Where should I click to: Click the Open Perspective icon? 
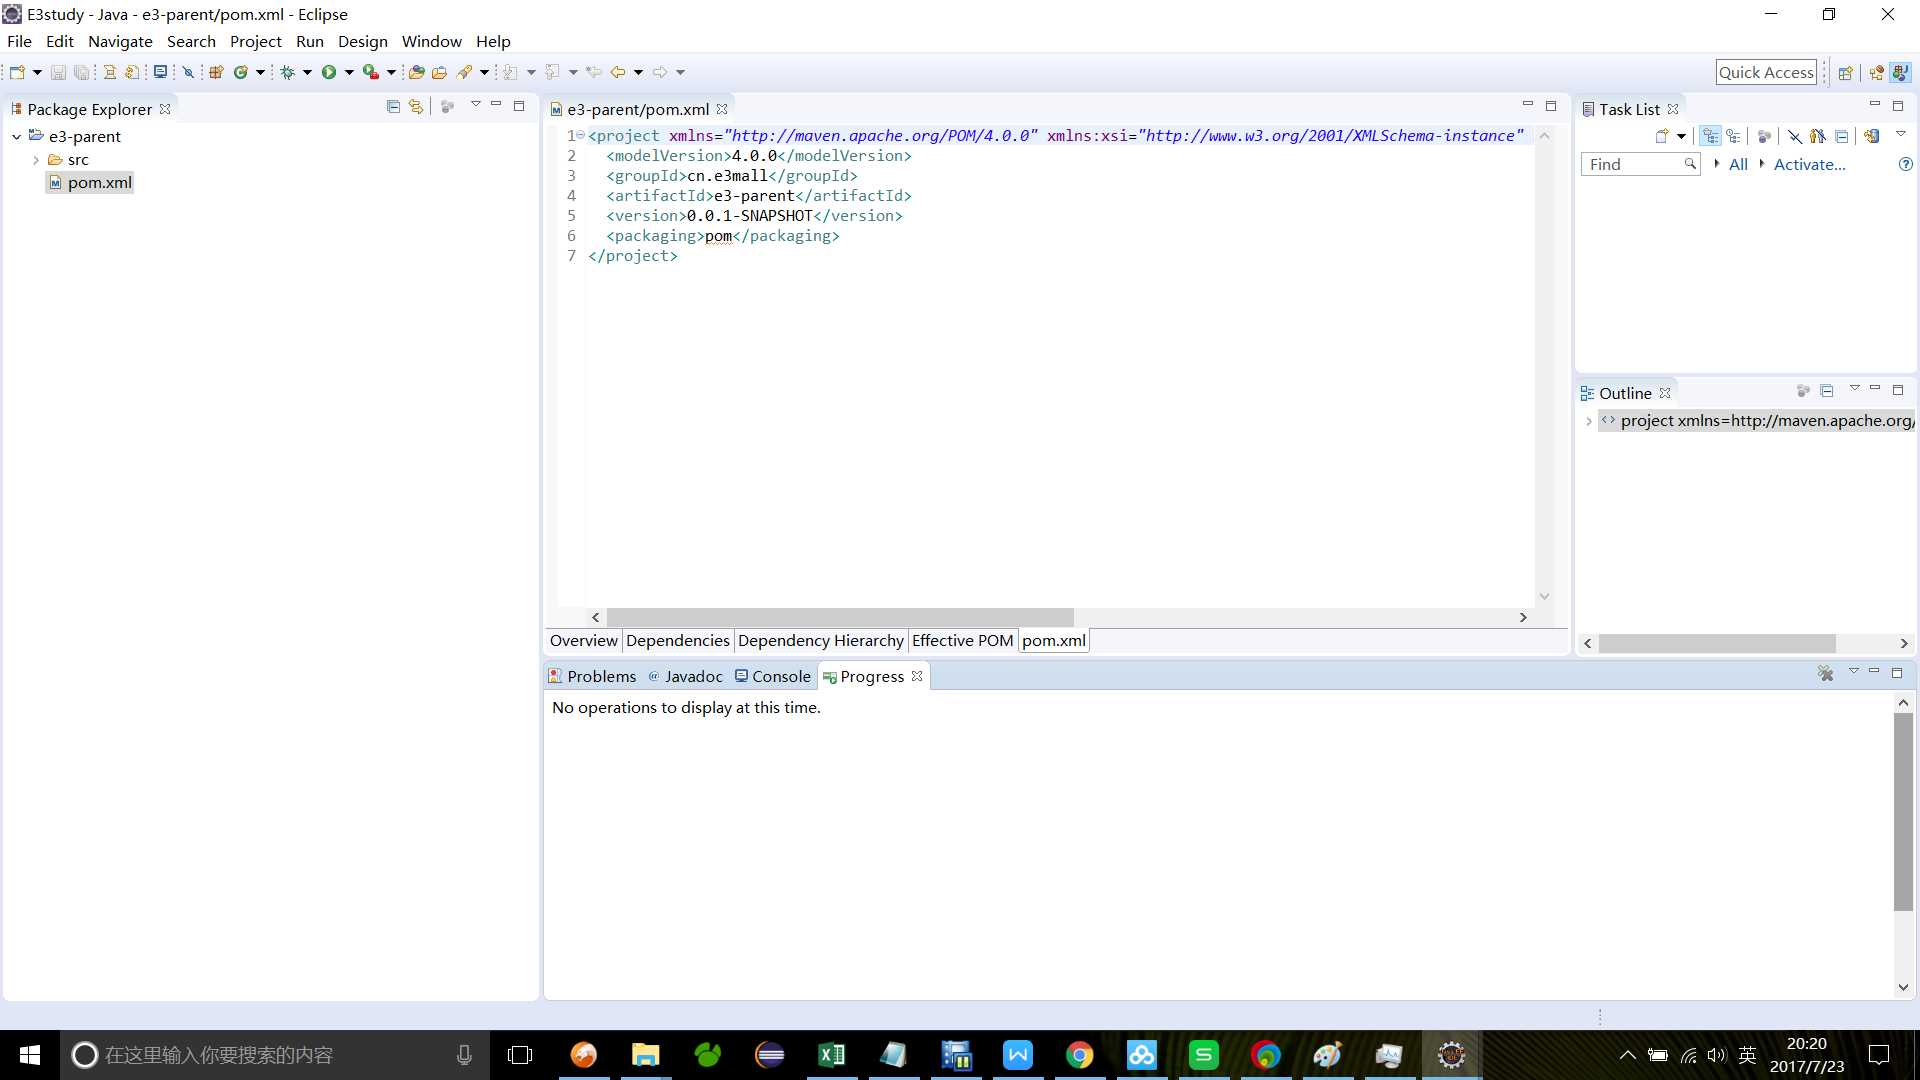[1845, 72]
